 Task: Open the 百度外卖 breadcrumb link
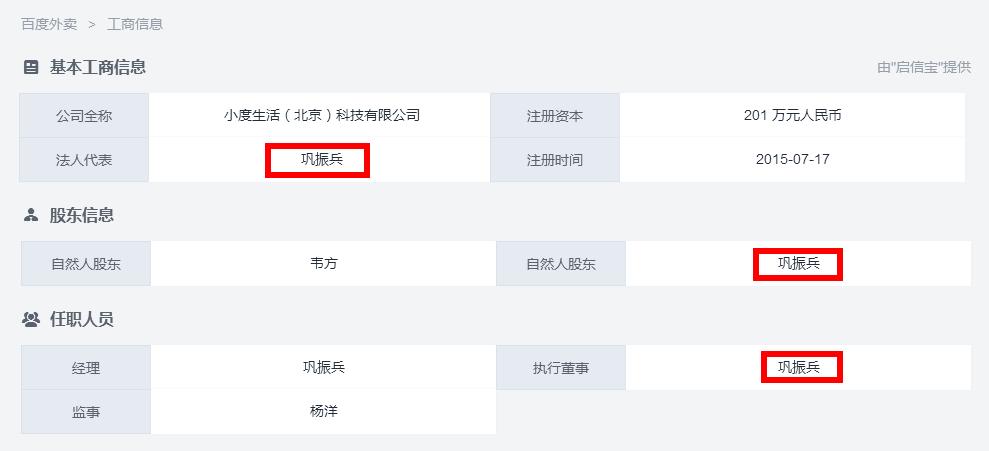click(x=49, y=25)
